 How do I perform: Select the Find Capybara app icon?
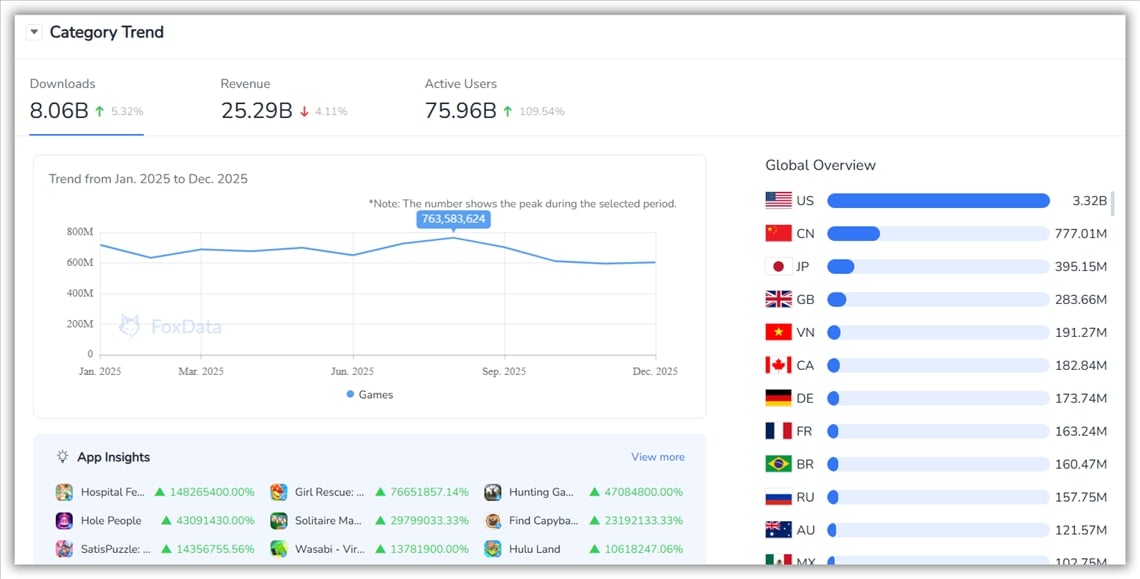[492, 520]
